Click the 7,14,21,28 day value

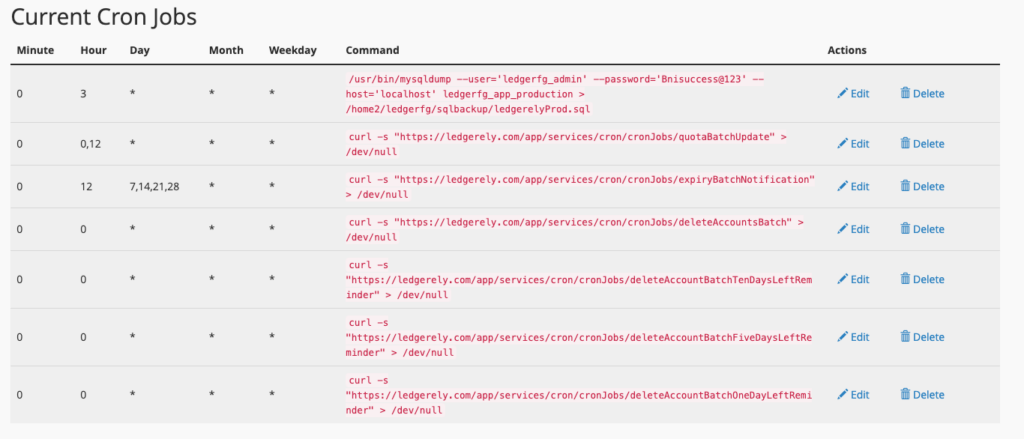tap(155, 186)
